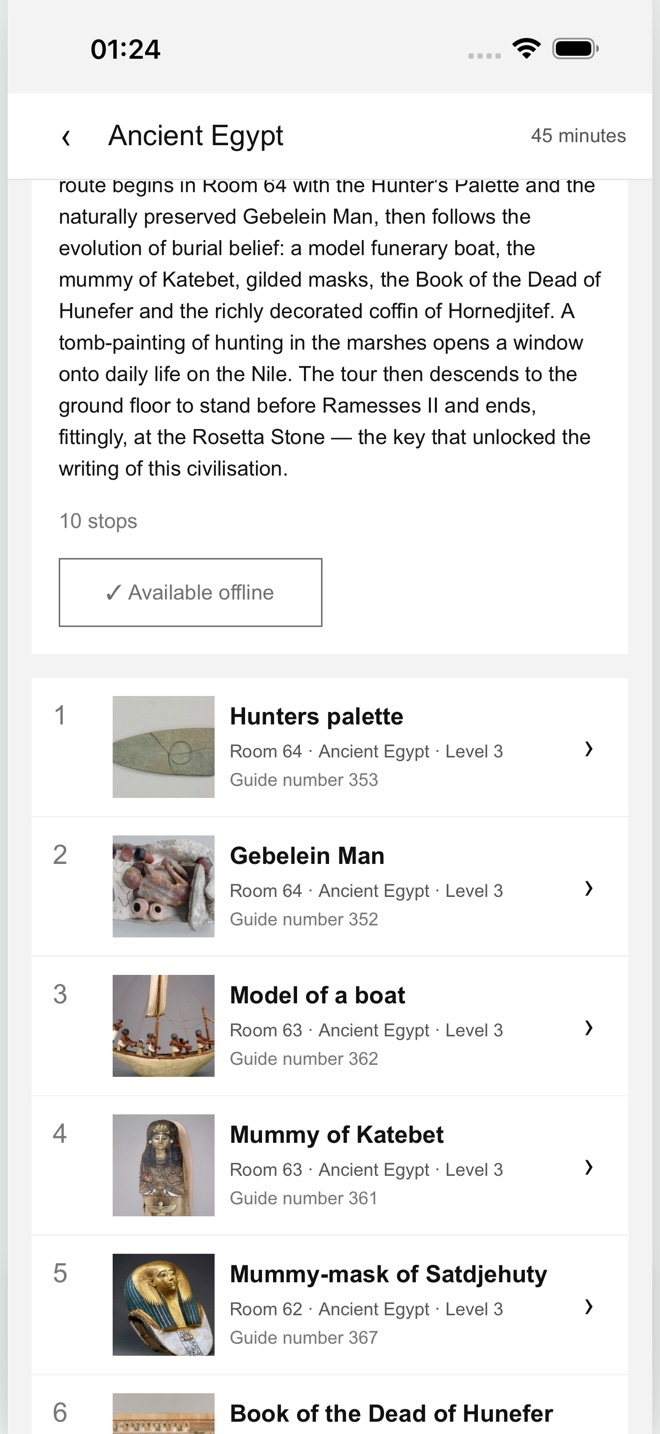Open the Hunters palette stop title

pyautogui.click(x=316, y=716)
